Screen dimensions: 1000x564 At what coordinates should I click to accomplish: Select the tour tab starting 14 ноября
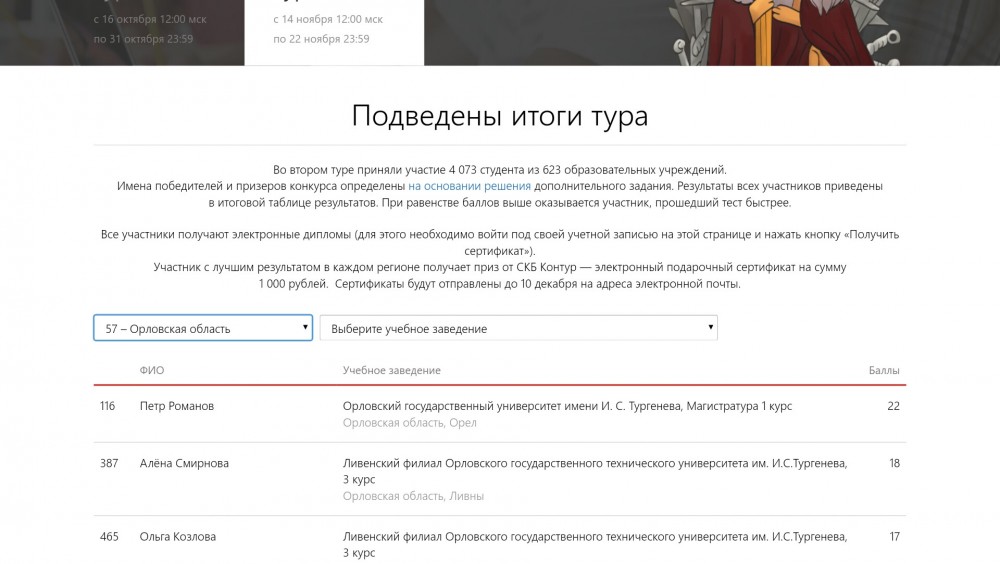point(328,29)
